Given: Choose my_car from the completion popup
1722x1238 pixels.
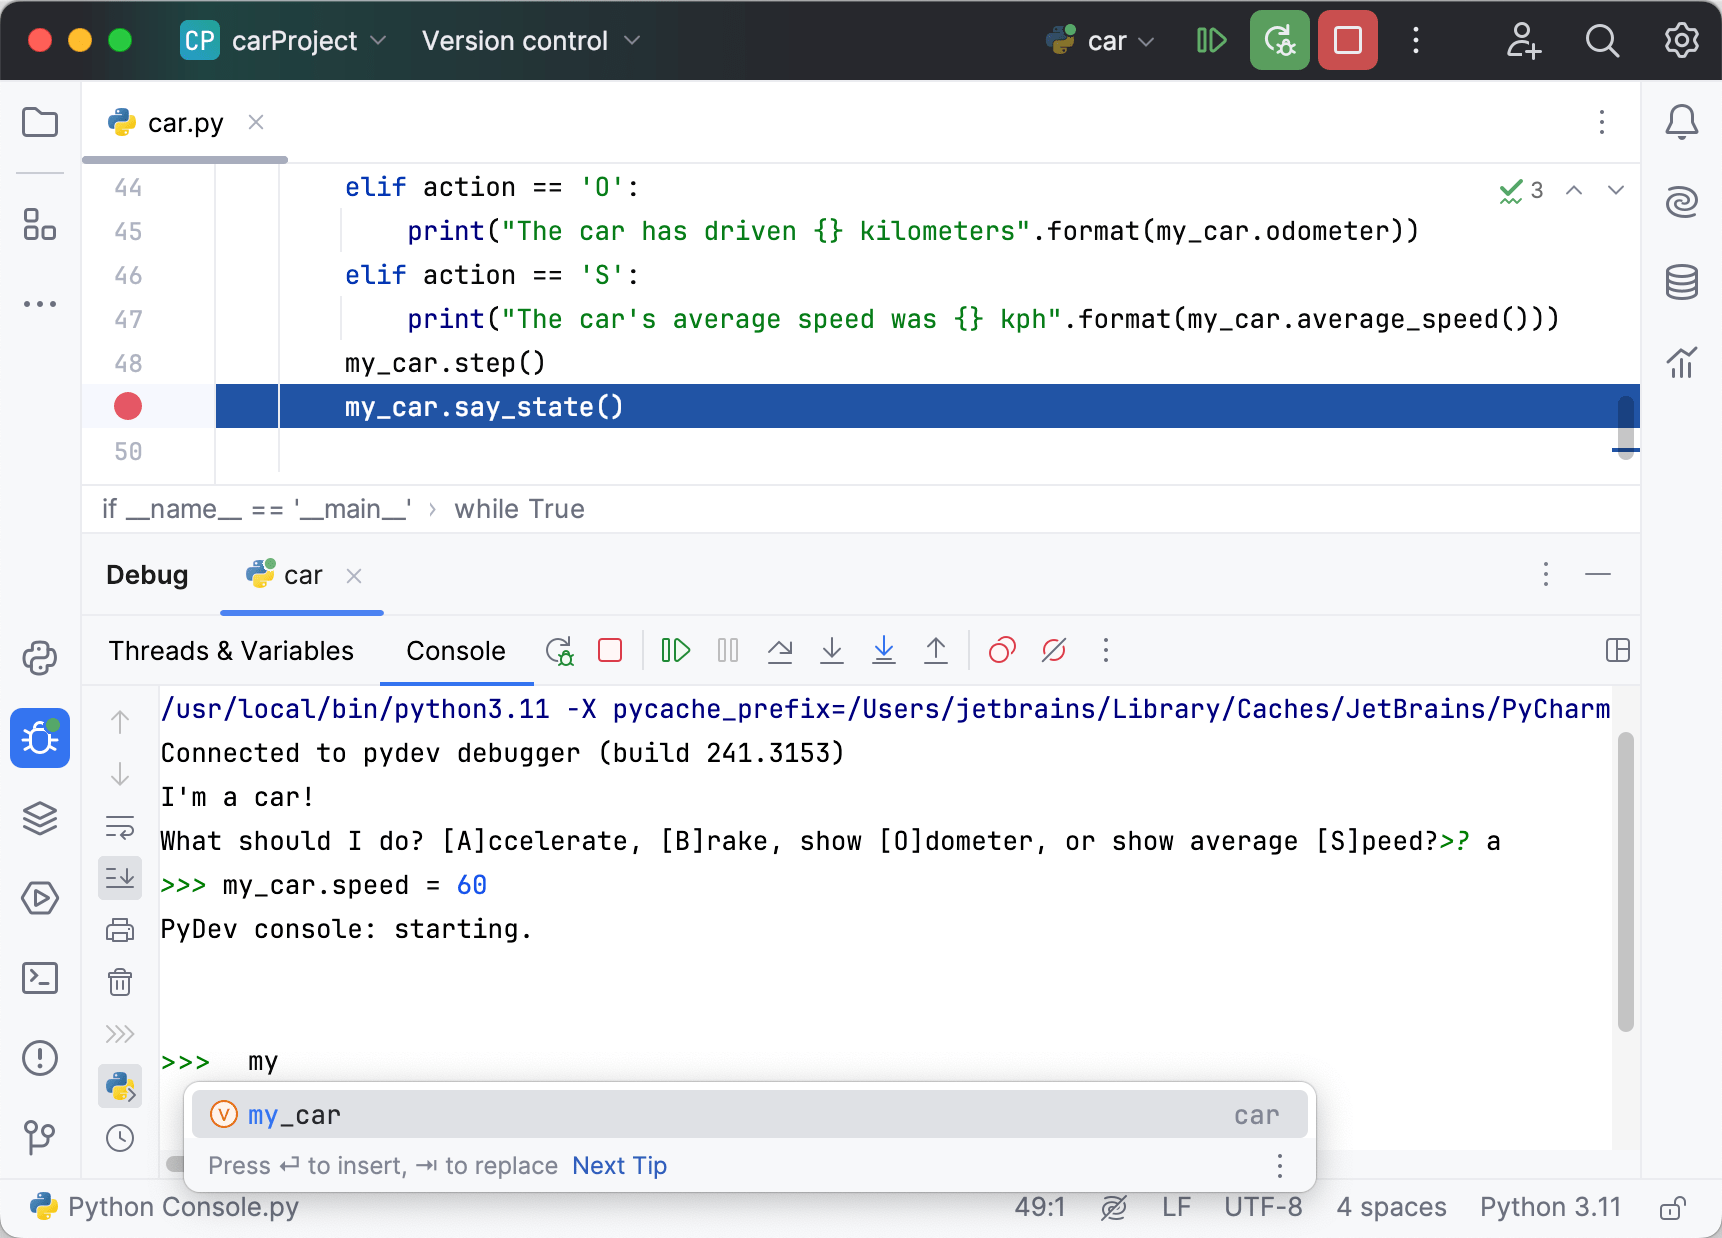Looking at the screenshot, I should (x=293, y=1114).
